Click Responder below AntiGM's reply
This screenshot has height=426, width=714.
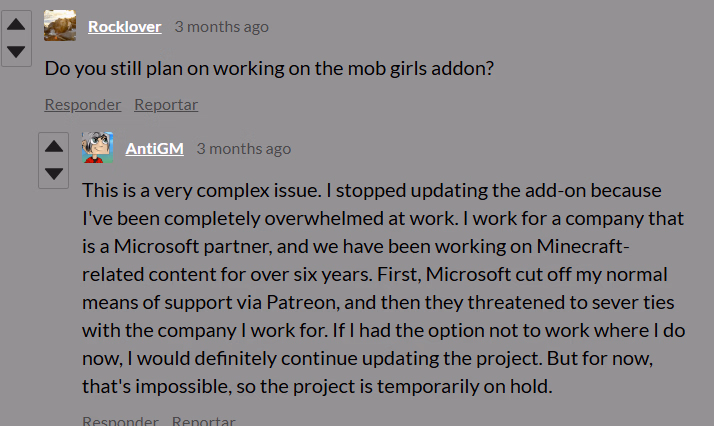click(x=120, y=421)
